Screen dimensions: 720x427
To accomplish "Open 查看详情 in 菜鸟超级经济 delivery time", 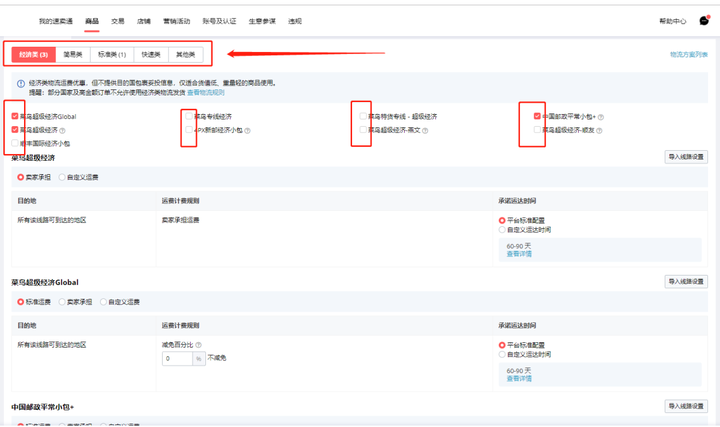I will 519,254.
